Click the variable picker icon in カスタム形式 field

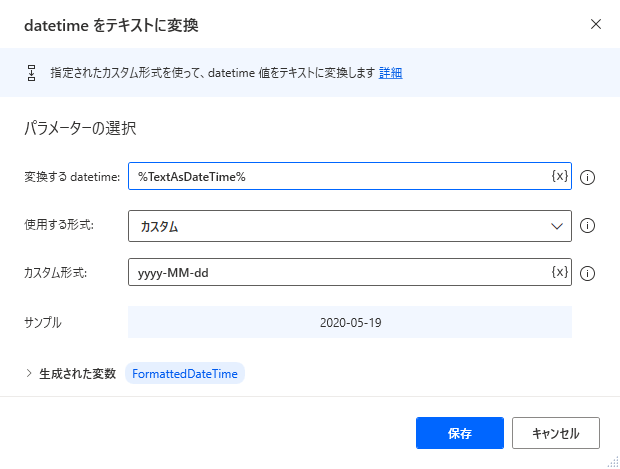pos(559,272)
